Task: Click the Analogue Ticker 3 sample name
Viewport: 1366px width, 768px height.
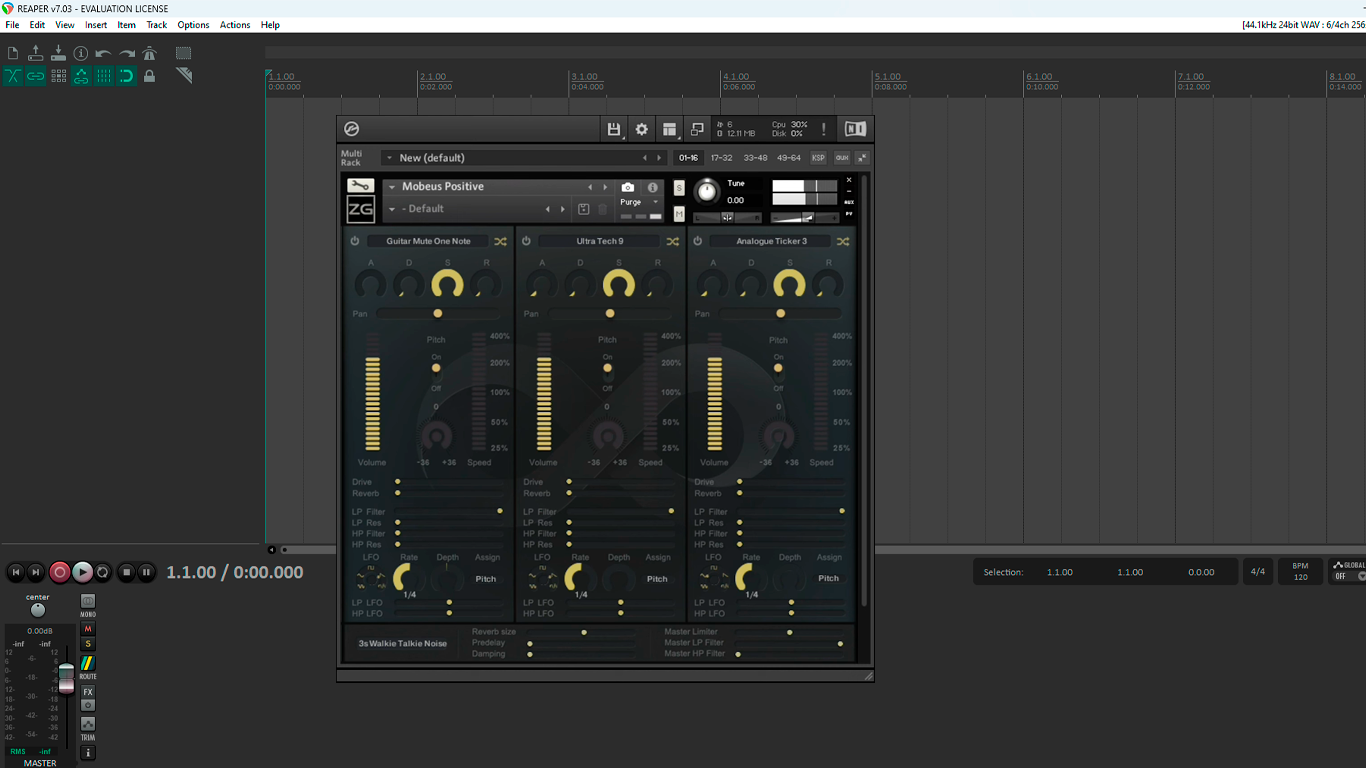Action: click(771, 241)
